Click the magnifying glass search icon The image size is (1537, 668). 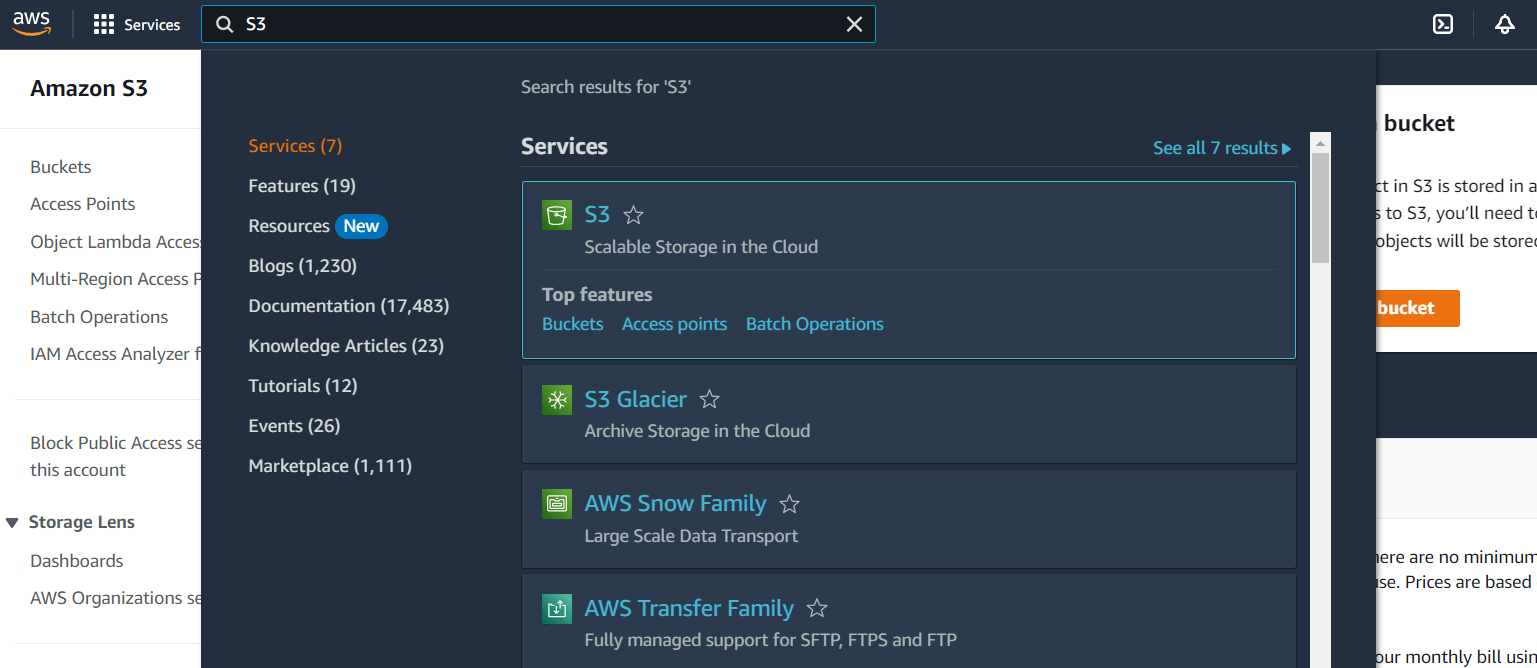[x=224, y=24]
